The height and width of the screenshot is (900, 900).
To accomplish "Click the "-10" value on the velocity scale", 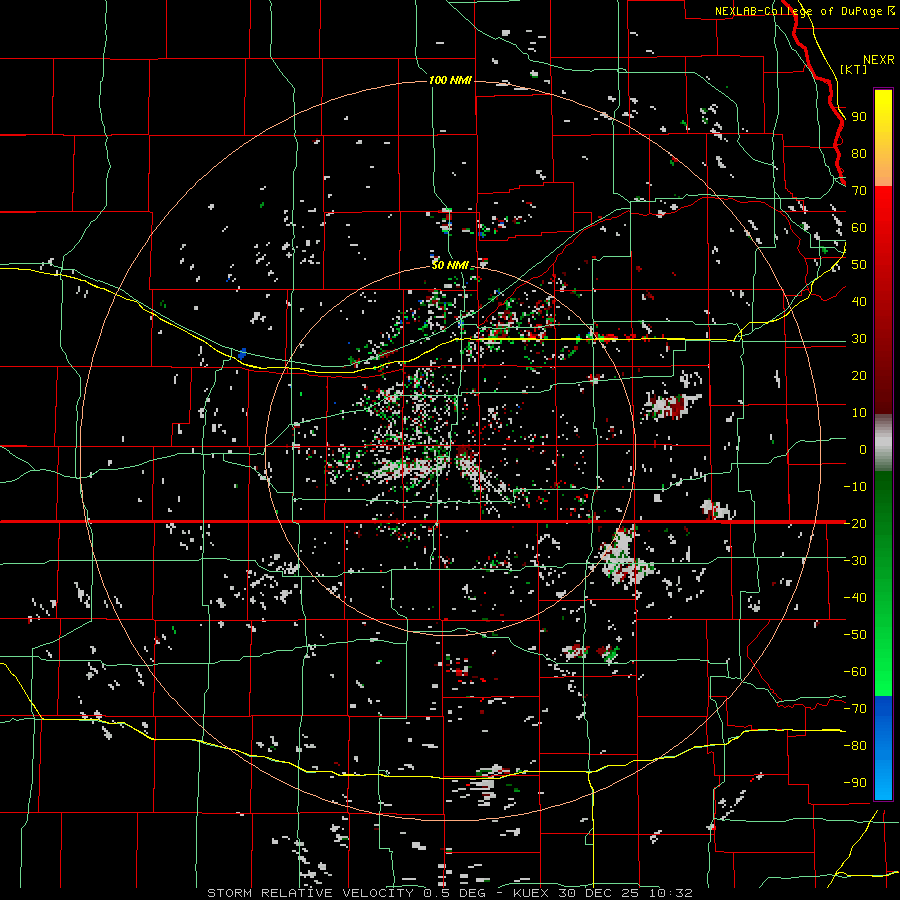I will click(x=855, y=487).
